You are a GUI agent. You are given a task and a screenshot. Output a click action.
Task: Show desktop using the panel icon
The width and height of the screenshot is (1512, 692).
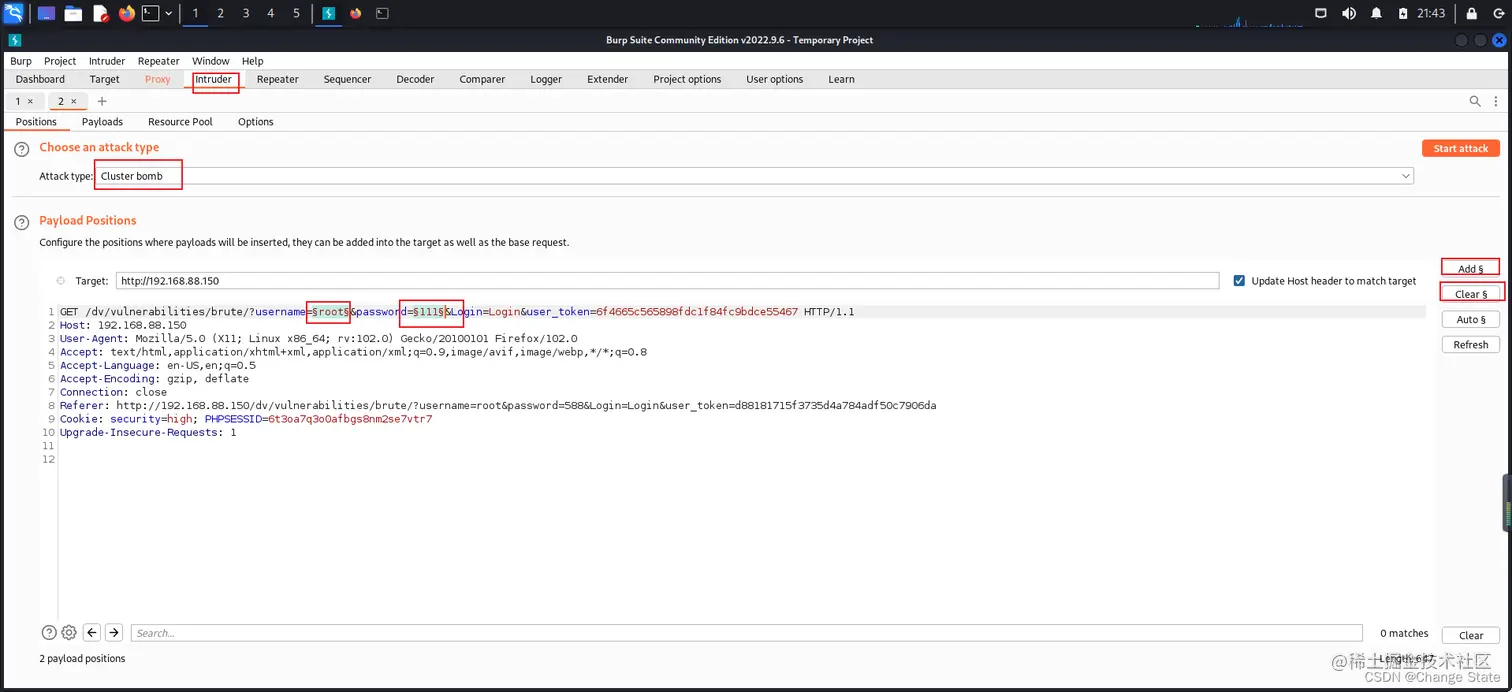[46, 13]
